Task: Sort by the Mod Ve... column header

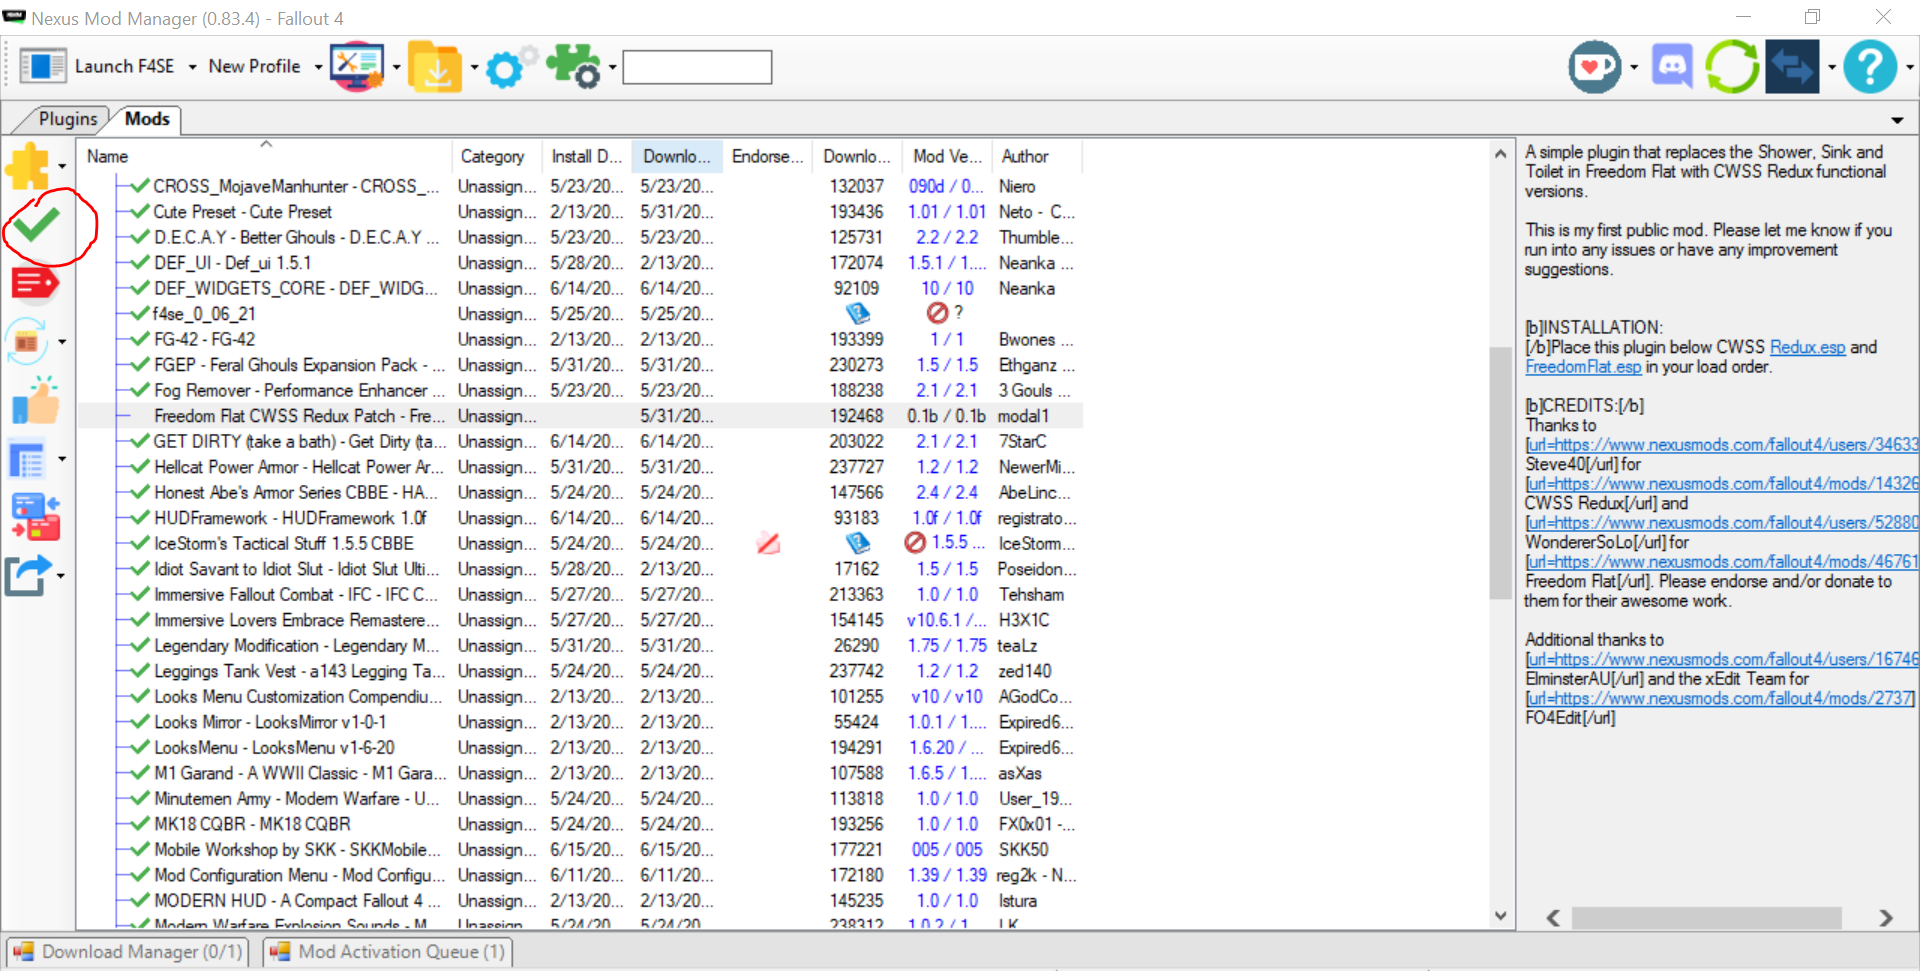Action: 948,156
